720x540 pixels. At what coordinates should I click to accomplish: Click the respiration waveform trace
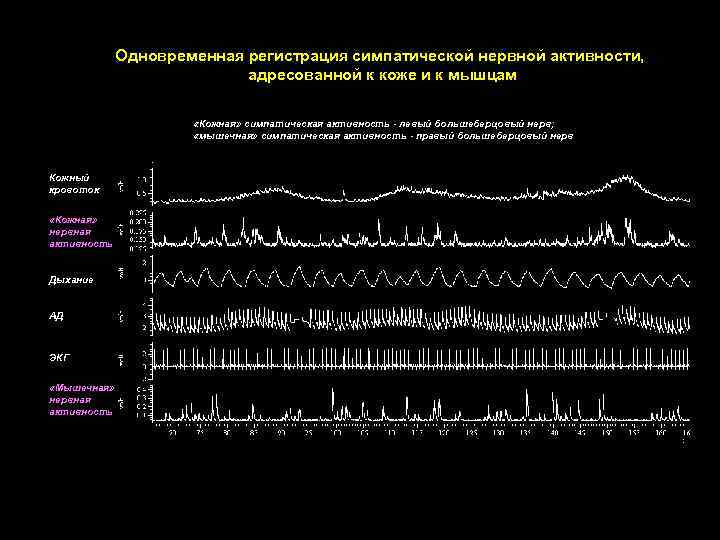[x=421, y=277]
